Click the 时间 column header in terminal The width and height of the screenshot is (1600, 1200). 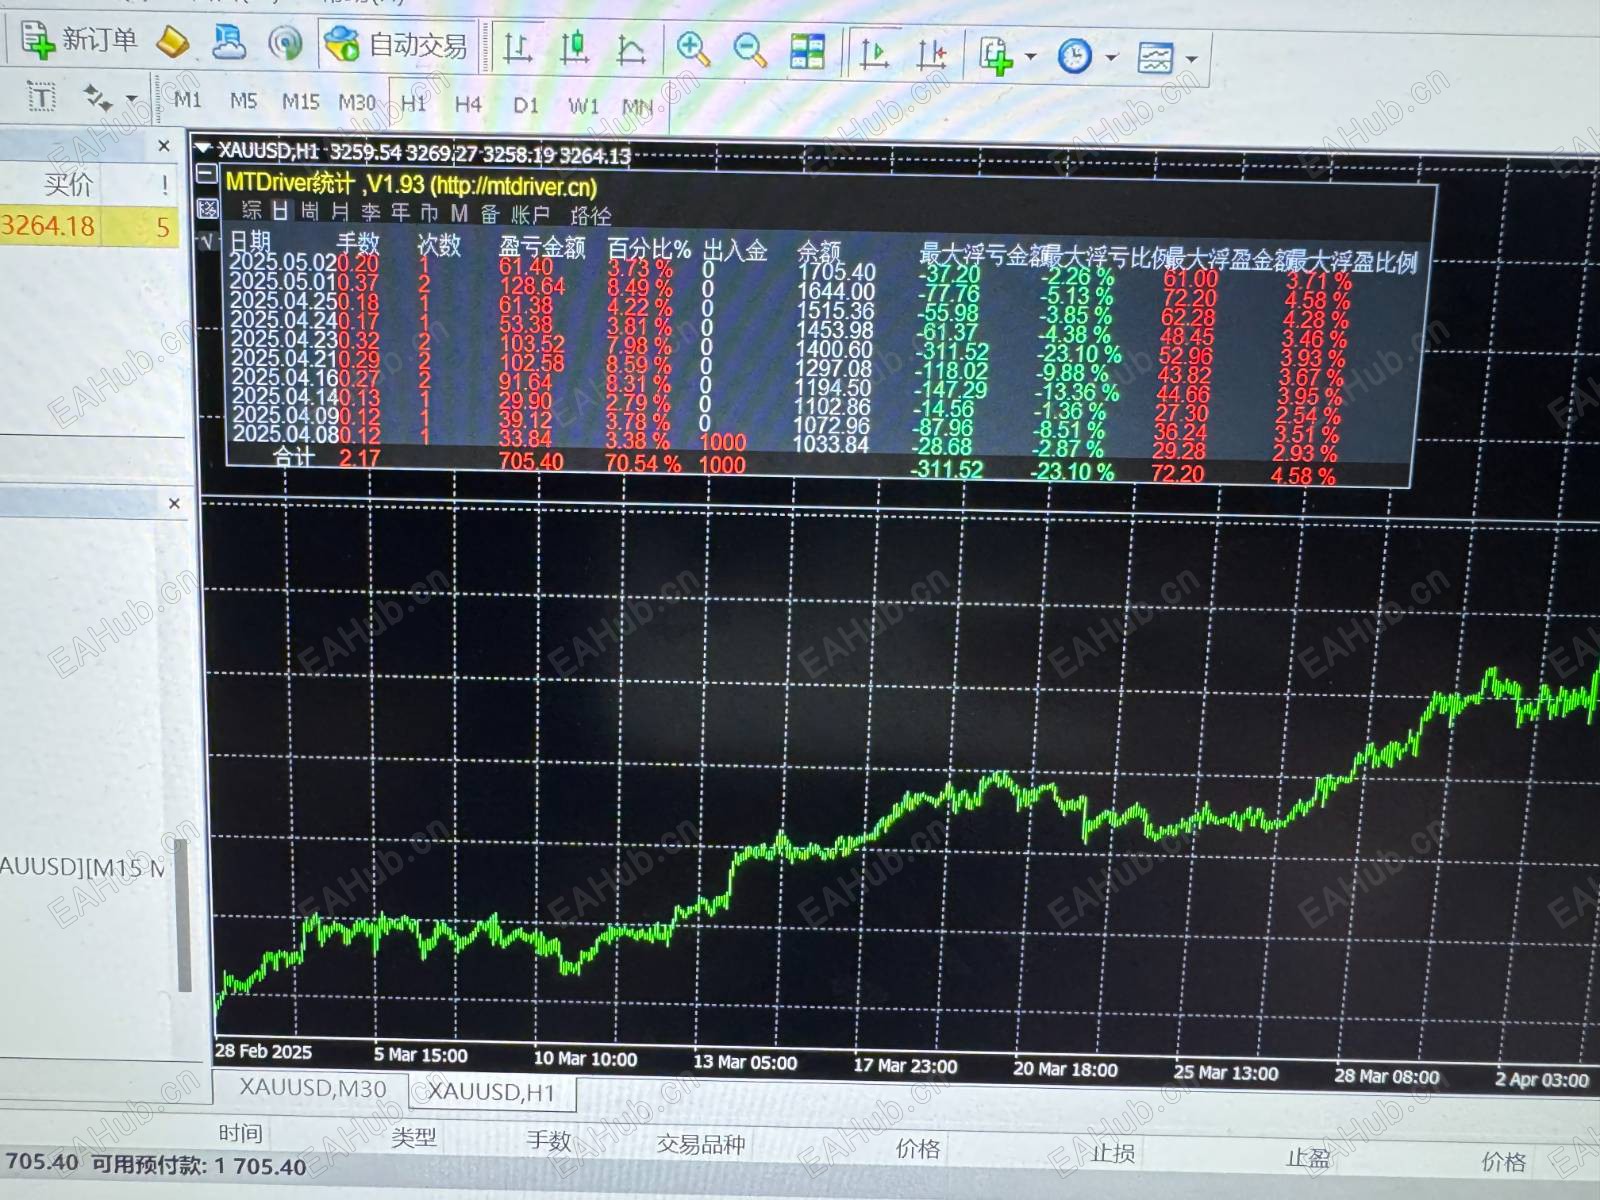[x=241, y=1133]
